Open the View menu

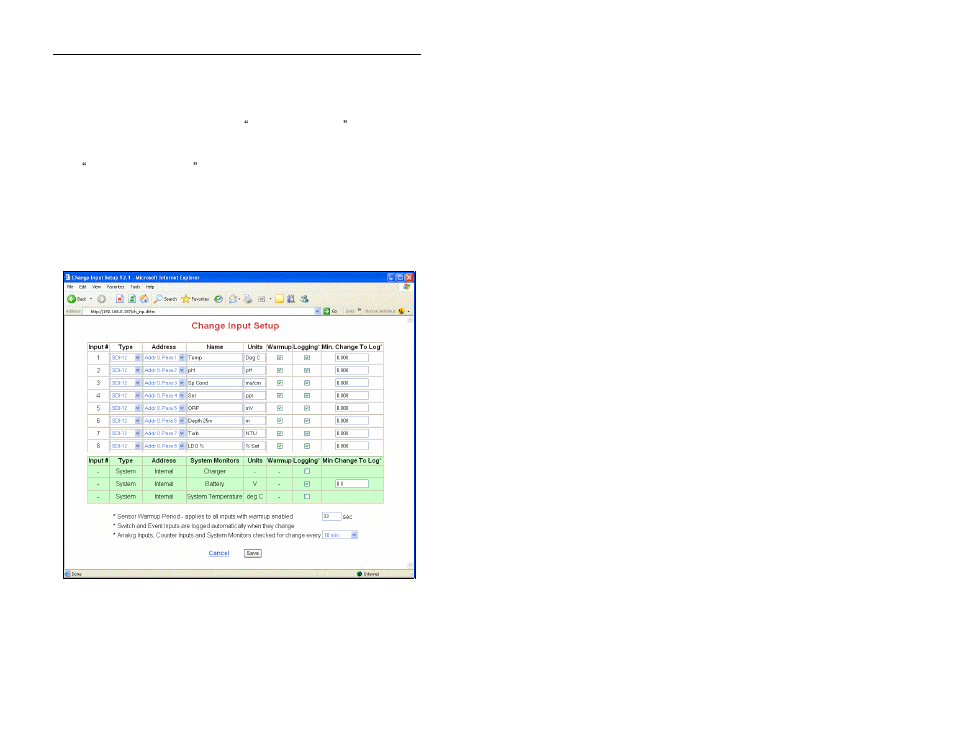tap(96, 287)
